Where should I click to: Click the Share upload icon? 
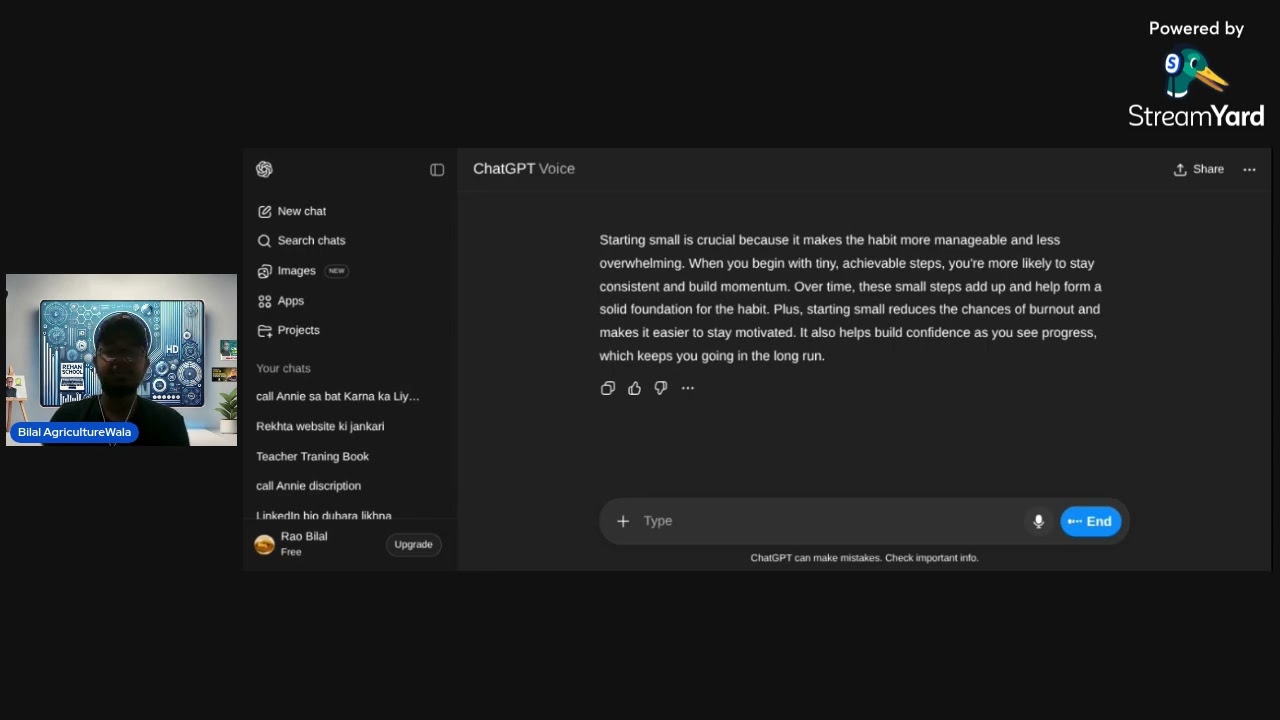click(1180, 170)
